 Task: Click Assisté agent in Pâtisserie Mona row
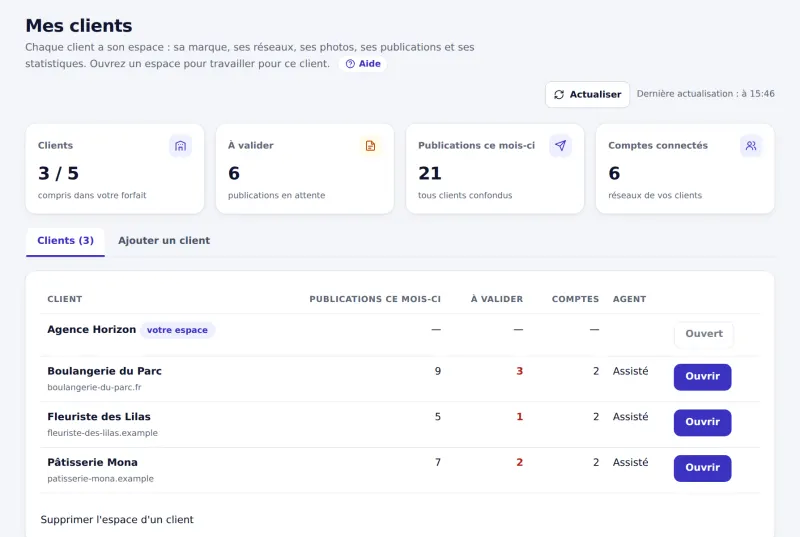click(631, 463)
